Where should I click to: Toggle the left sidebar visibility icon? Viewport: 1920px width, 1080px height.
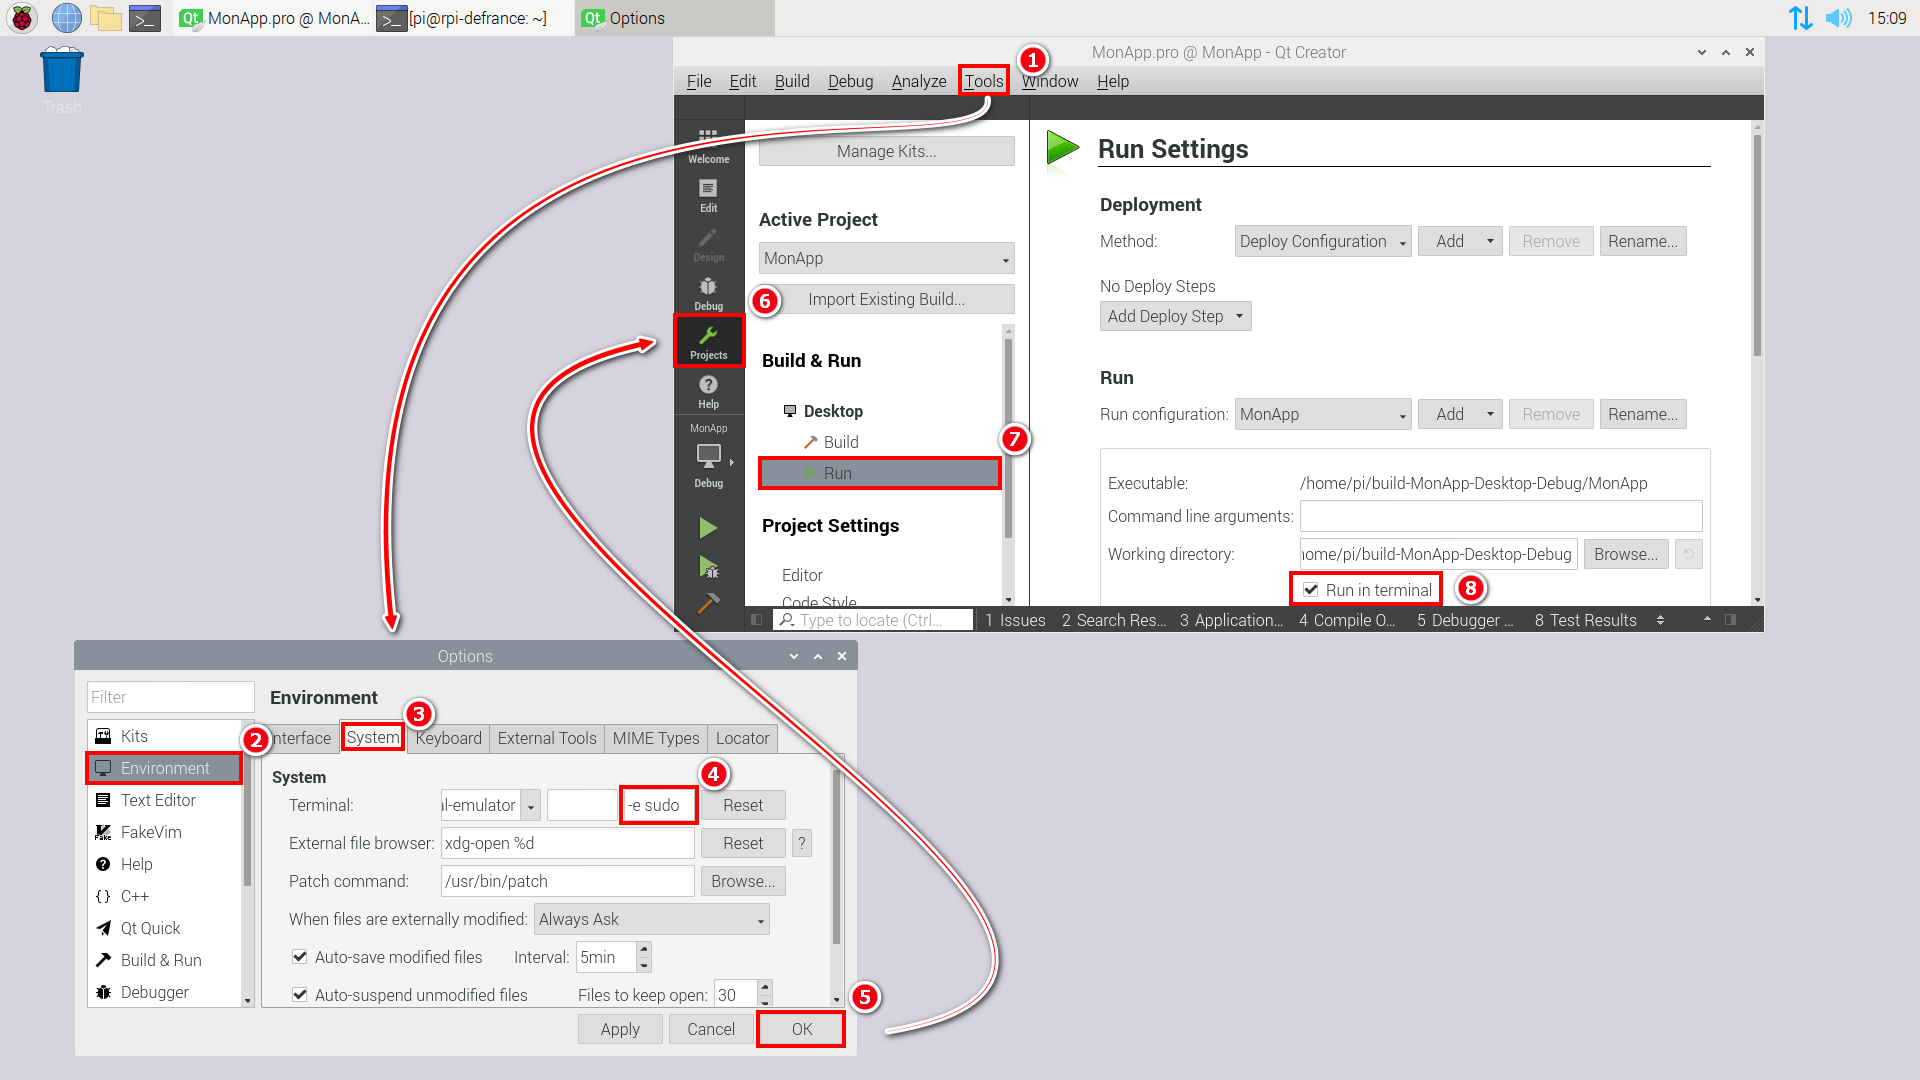[x=757, y=620]
